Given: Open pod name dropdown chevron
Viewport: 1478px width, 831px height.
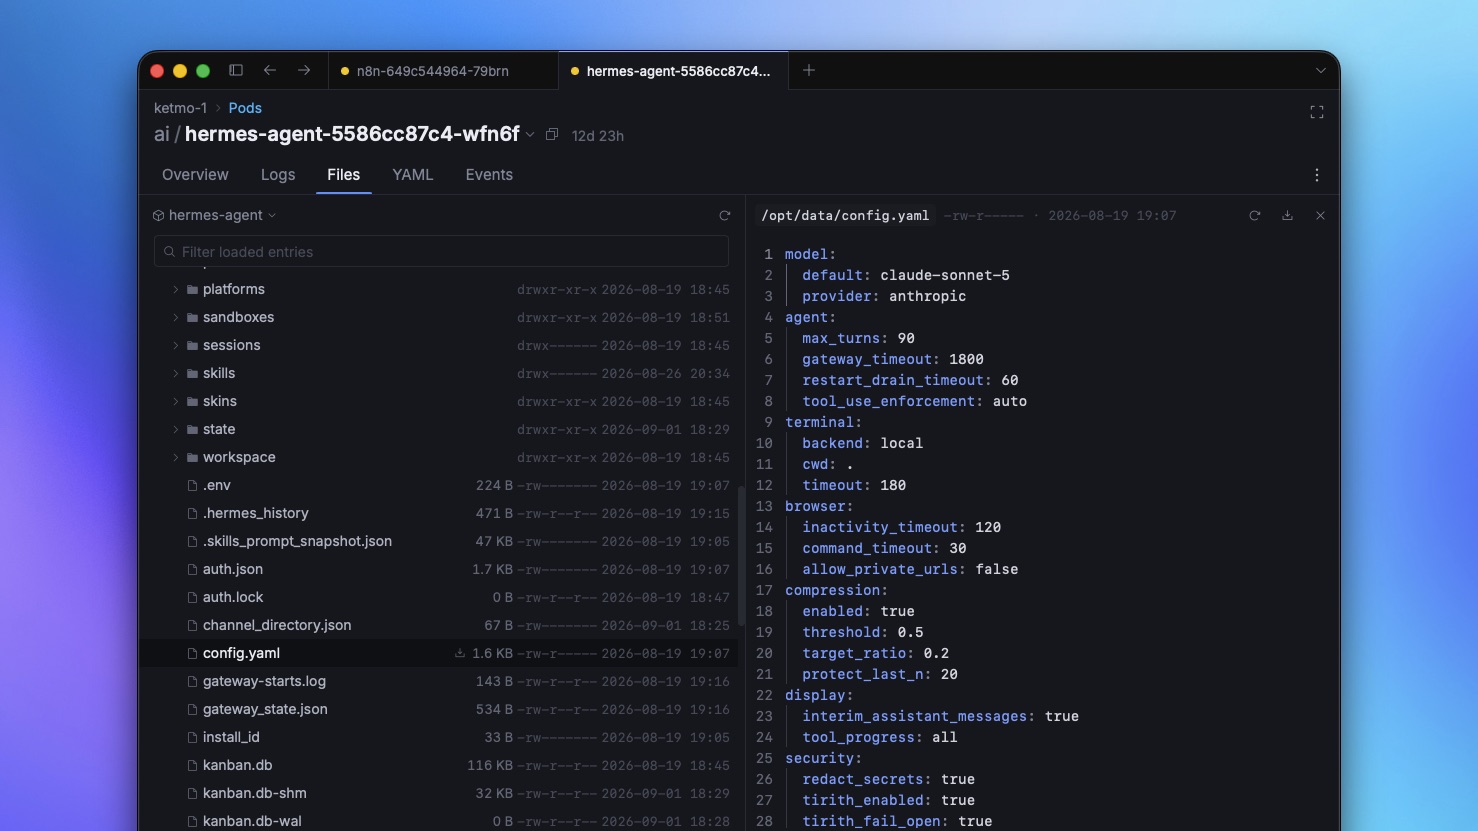Looking at the screenshot, I should coord(530,135).
